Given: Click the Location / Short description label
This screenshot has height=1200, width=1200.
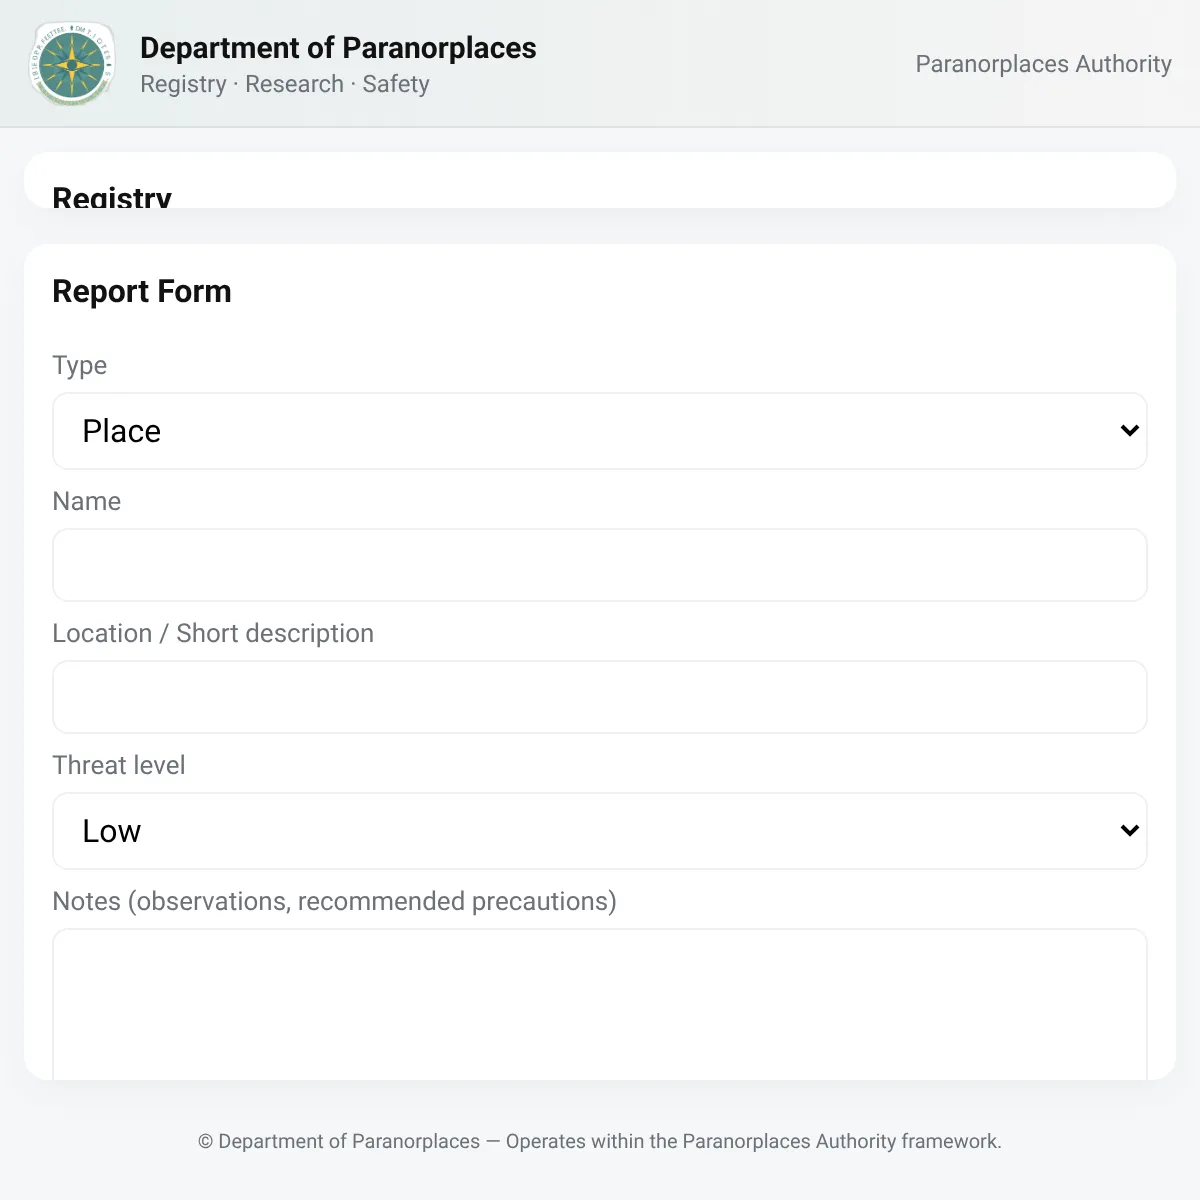Looking at the screenshot, I should click(213, 633).
